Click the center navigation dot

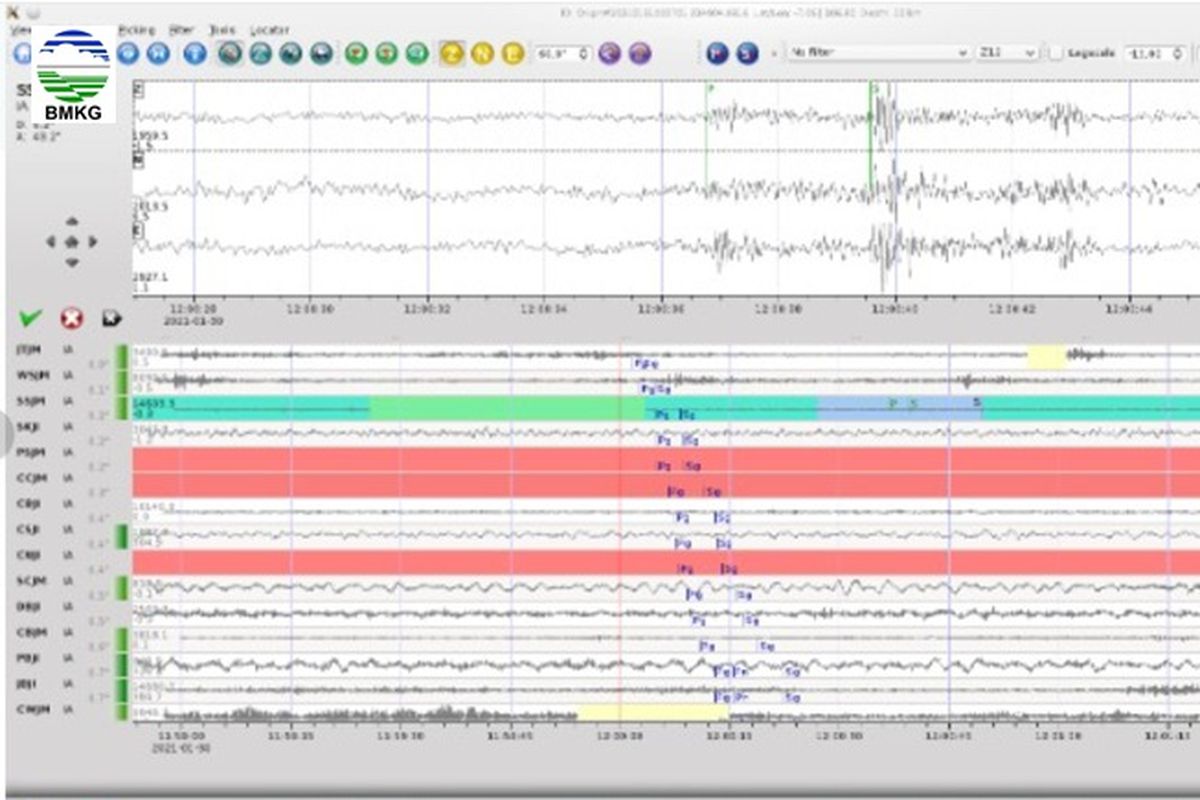tap(71, 241)
